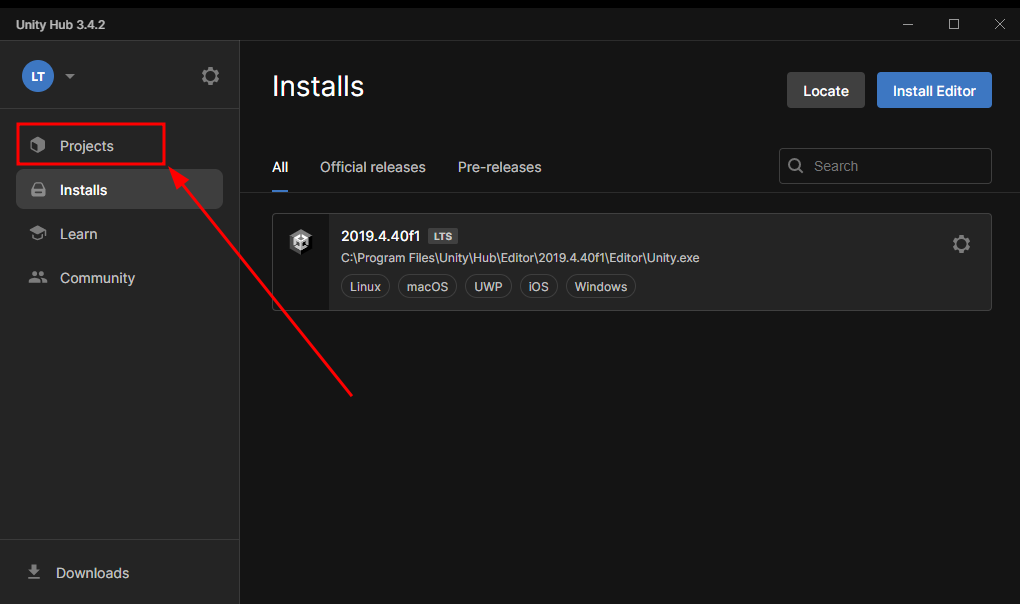Click the Install Editor button
This screenshot has height=604, width=1020.
[933, 90]
